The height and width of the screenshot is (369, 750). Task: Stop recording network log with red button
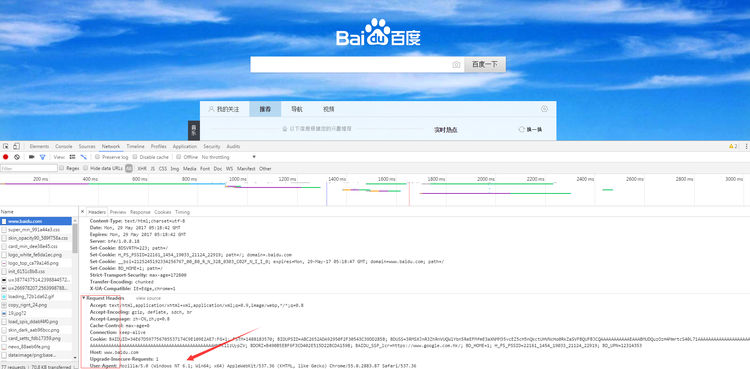coord(6,157)
